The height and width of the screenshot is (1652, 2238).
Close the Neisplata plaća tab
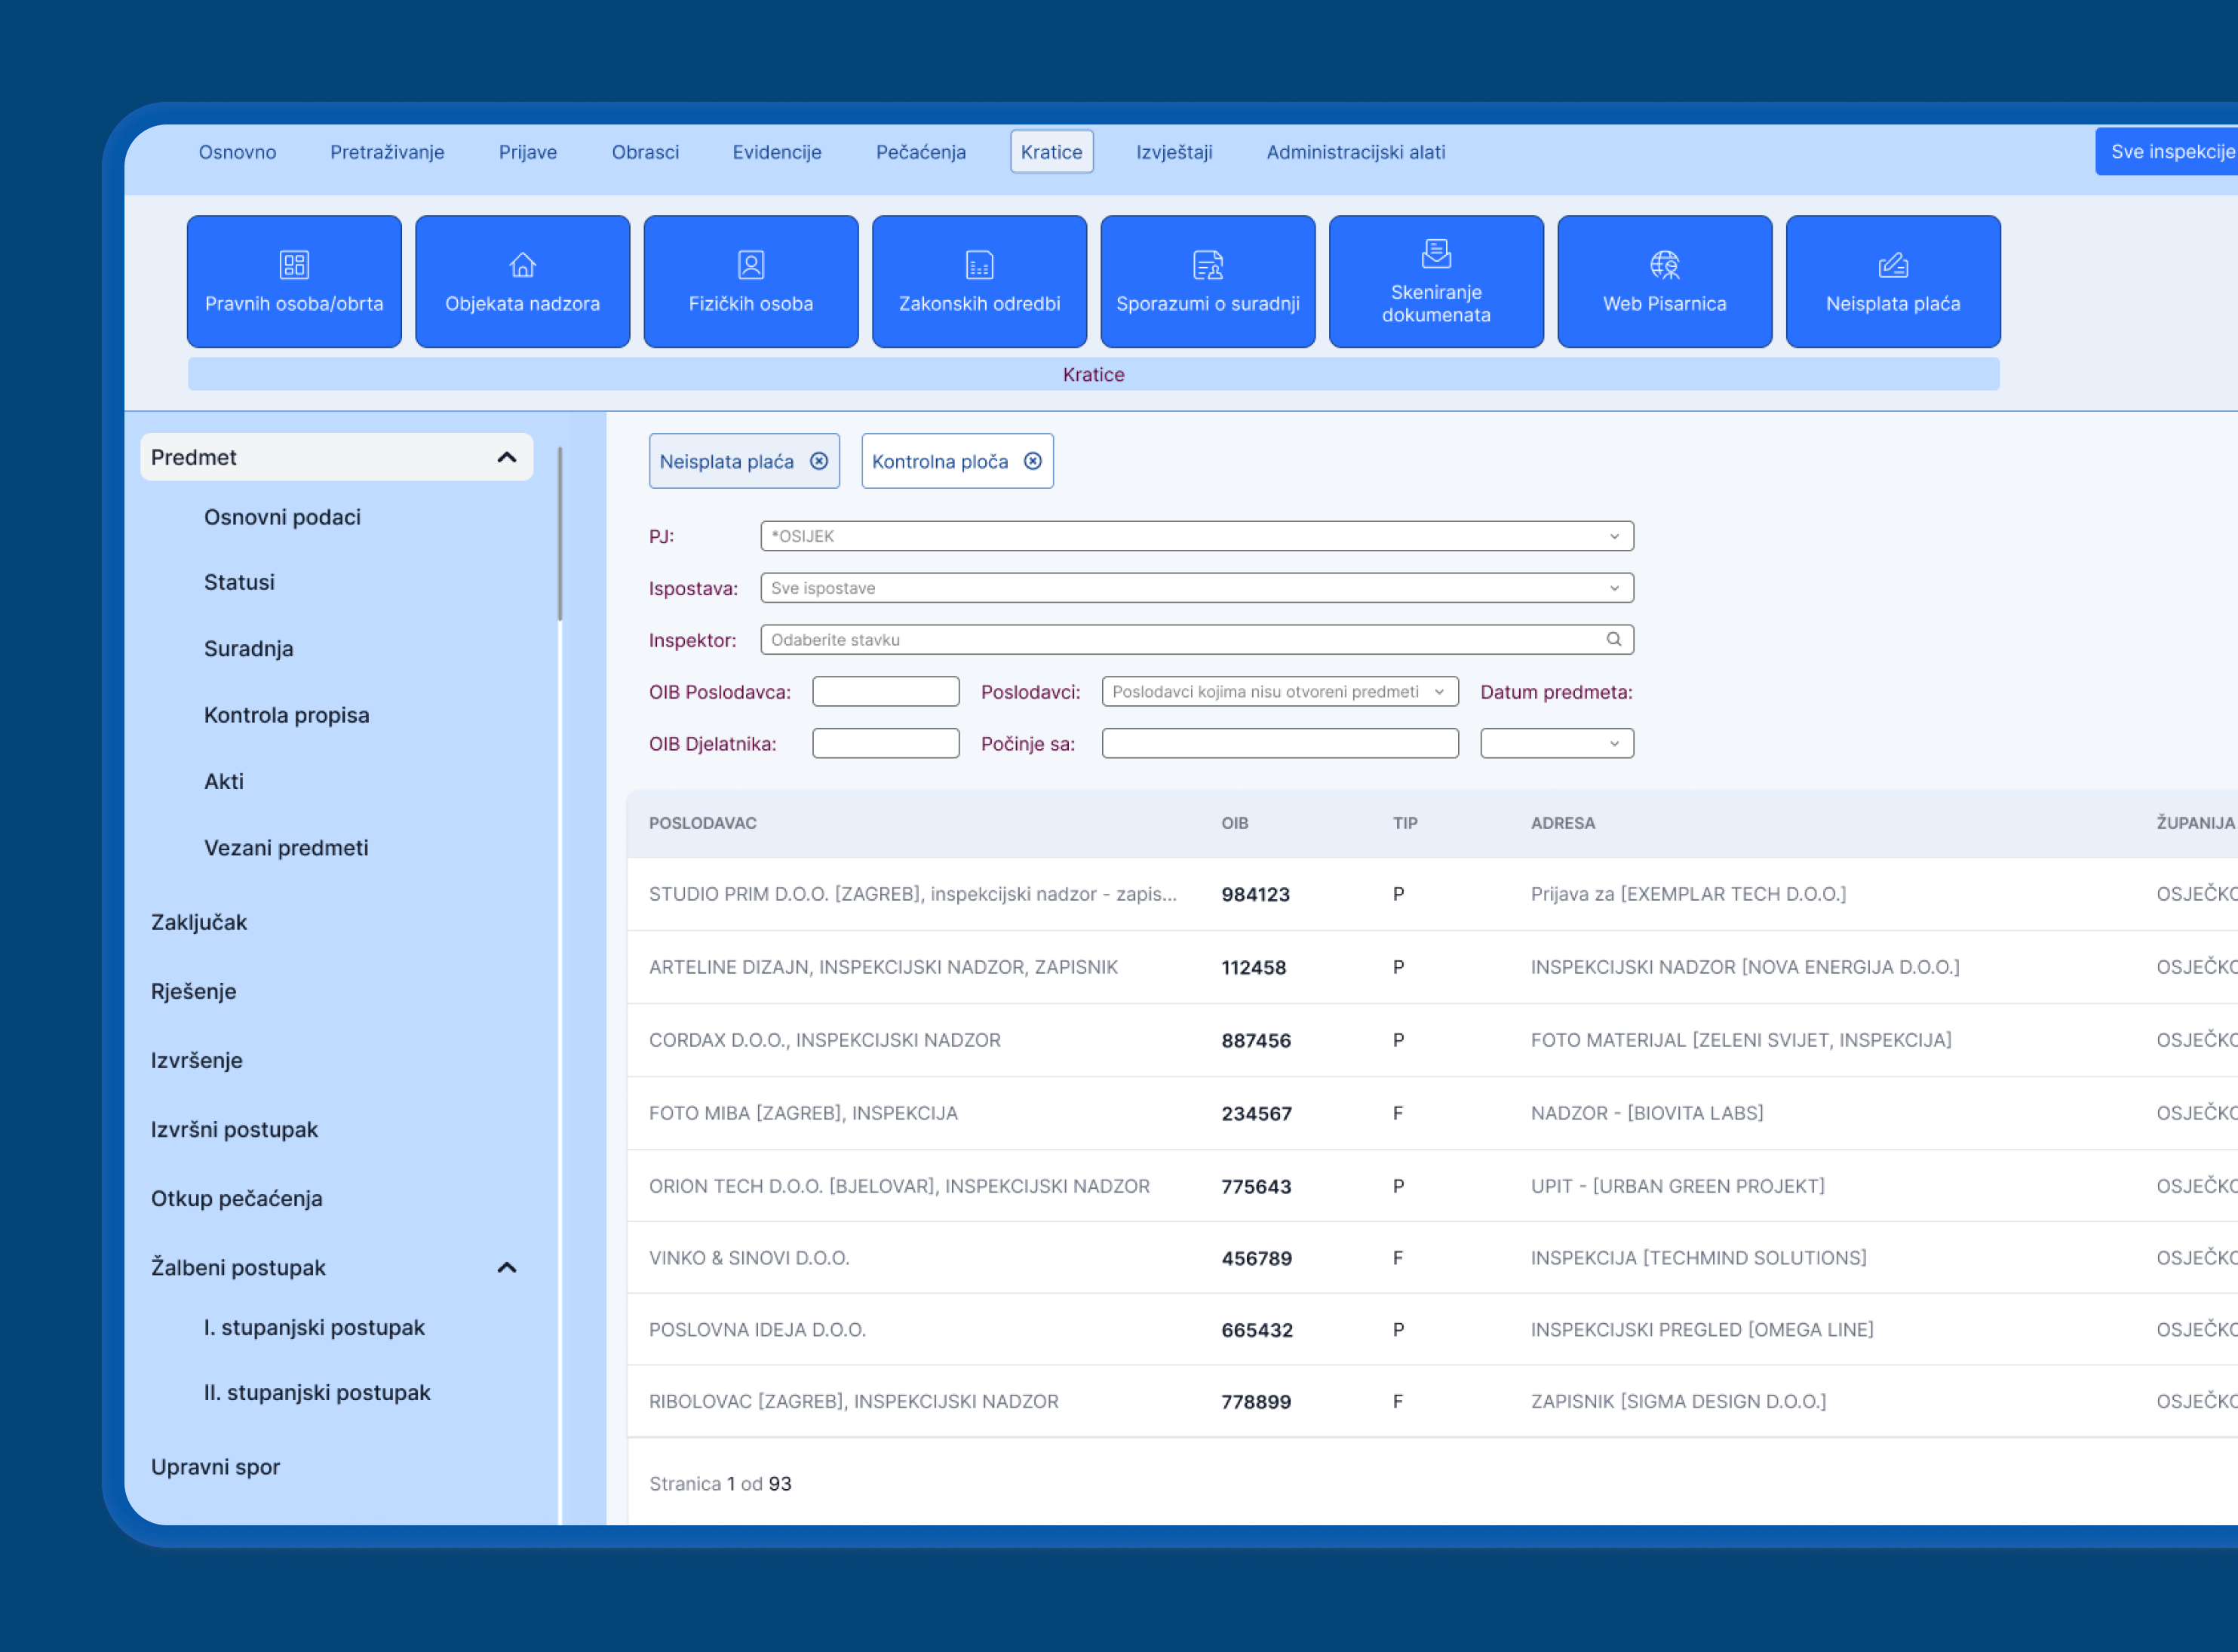(819, 461)
